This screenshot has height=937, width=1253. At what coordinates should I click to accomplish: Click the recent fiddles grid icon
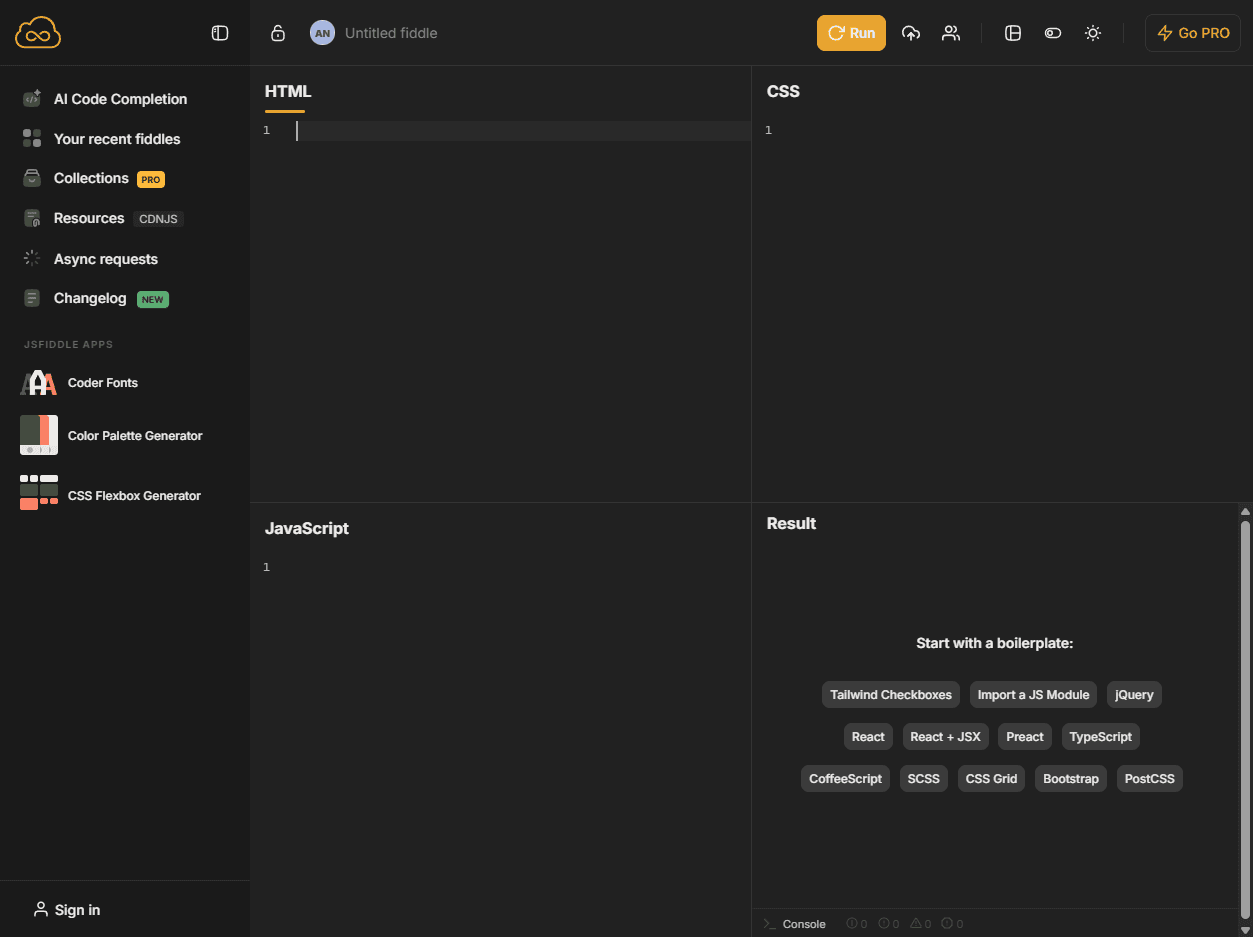[32, 138]
